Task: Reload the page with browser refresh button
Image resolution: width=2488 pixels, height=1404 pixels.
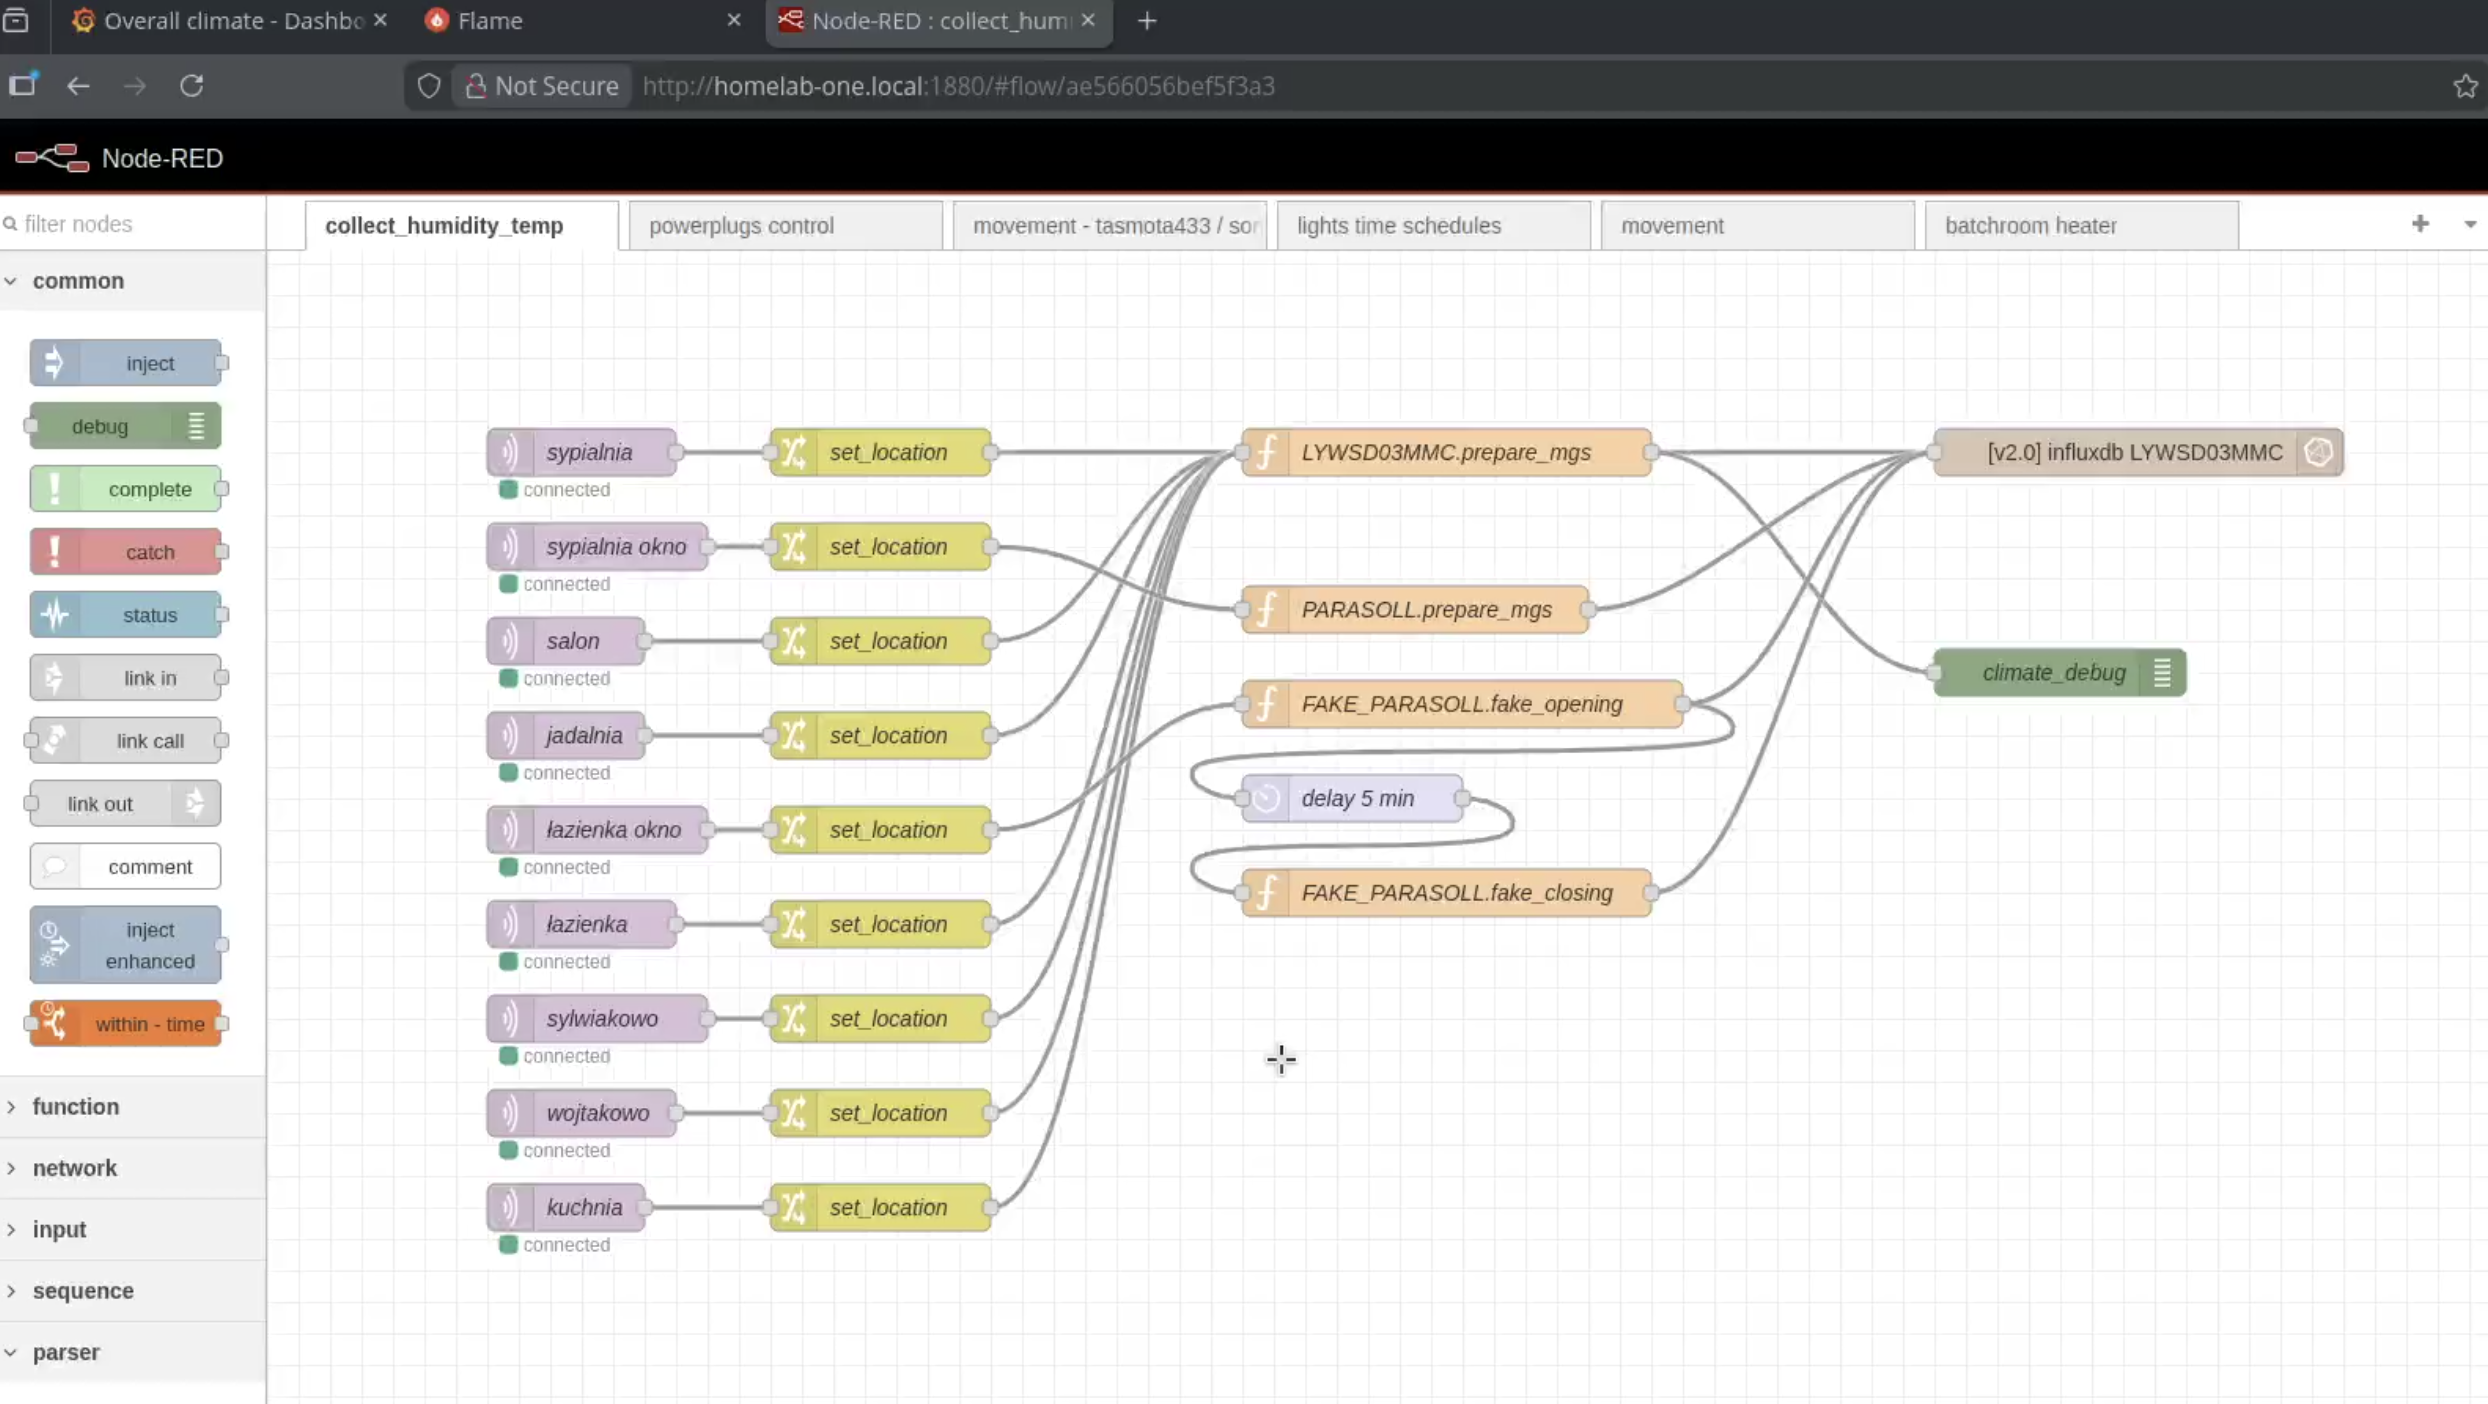Action: pyautogui.click(x=192, y=86)
